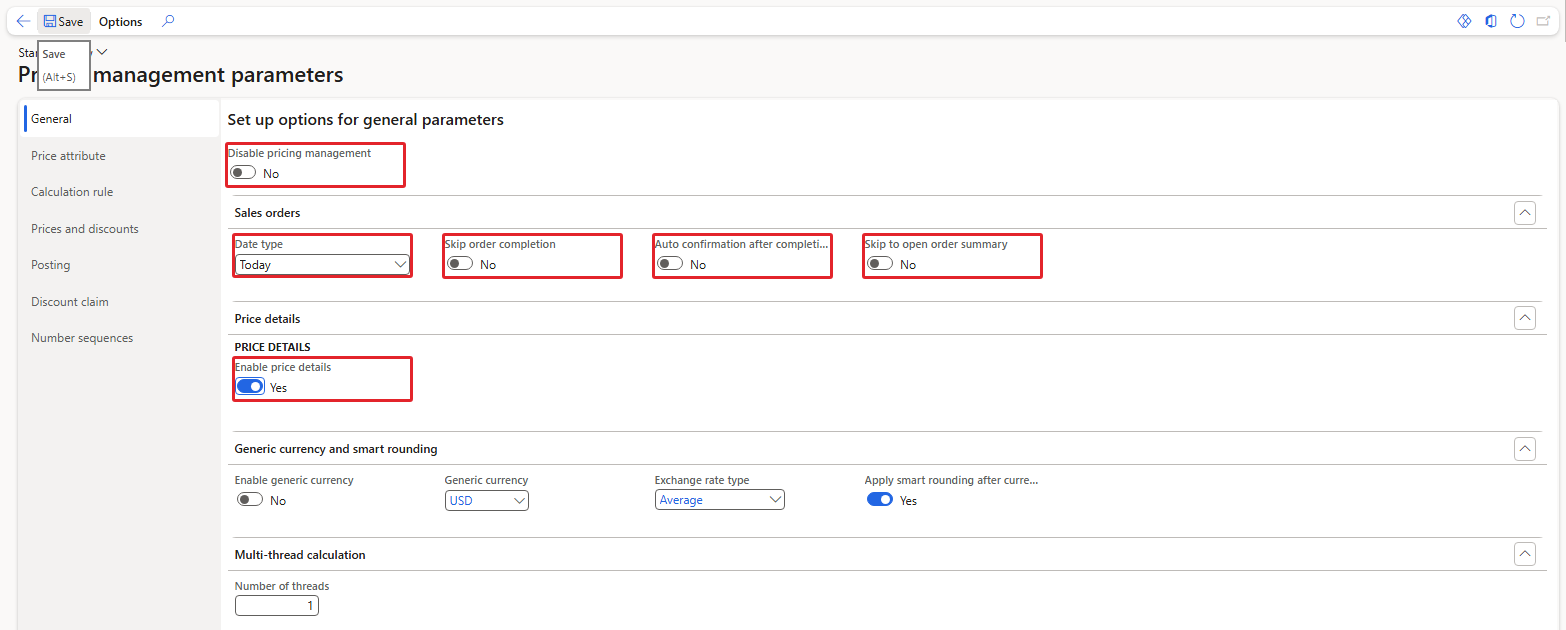Open the Calculation rule tab
Viewport: 1566px width, 630px height.
120,192
